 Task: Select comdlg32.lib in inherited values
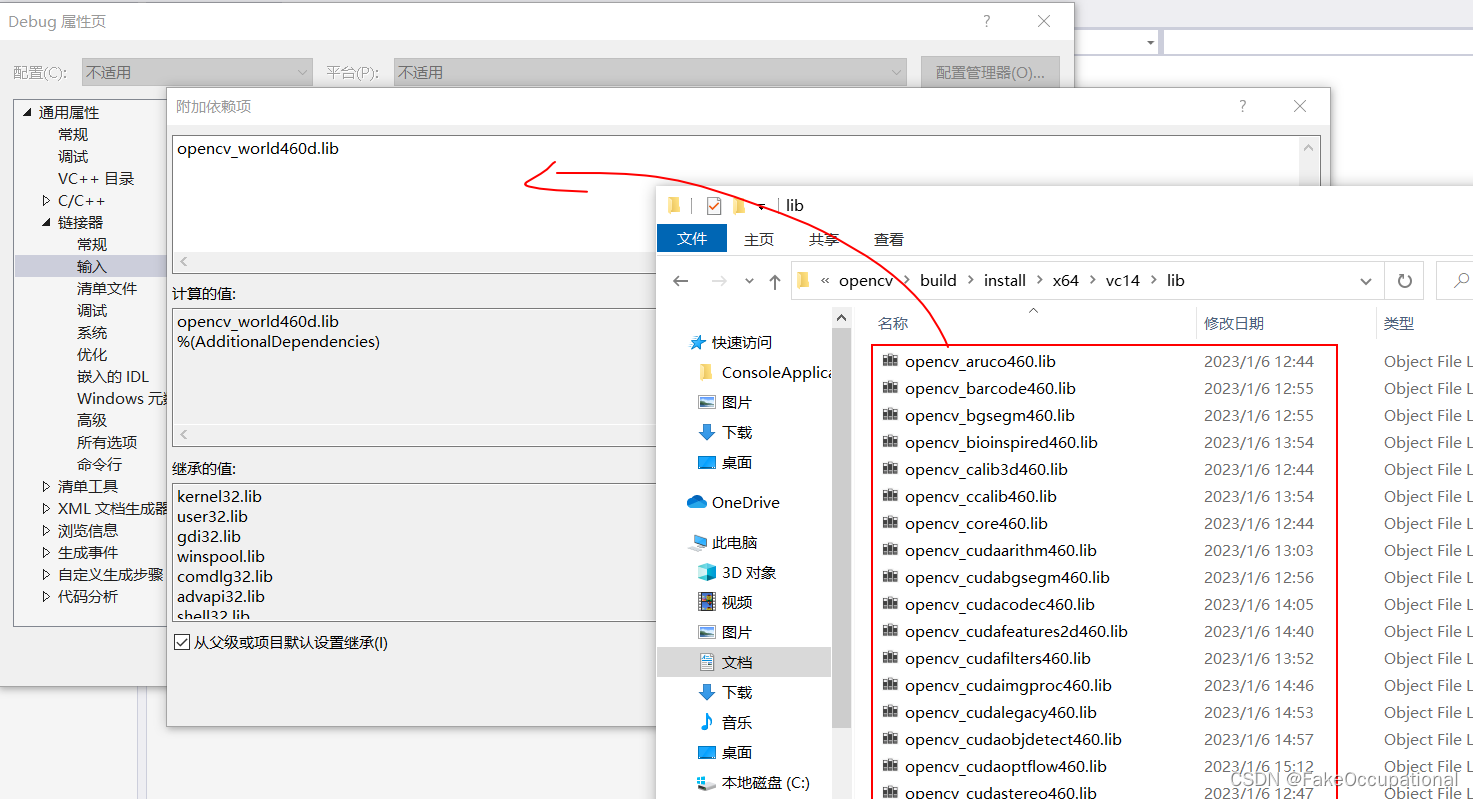[225, 576]
